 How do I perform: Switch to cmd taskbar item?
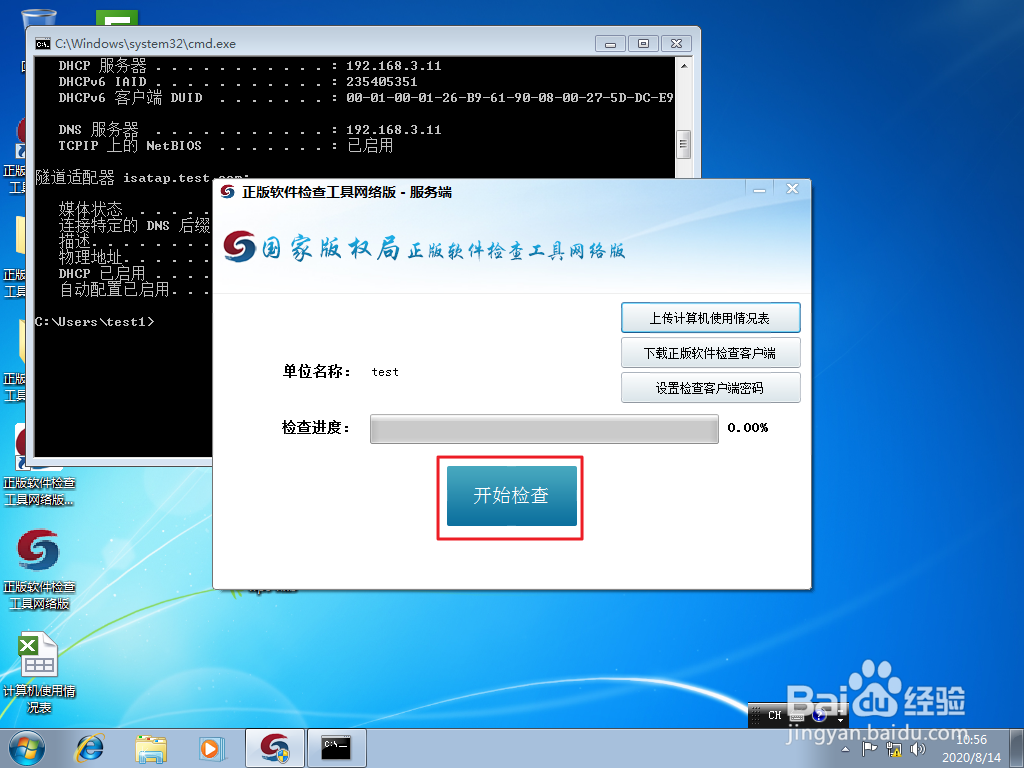point(337,748)
